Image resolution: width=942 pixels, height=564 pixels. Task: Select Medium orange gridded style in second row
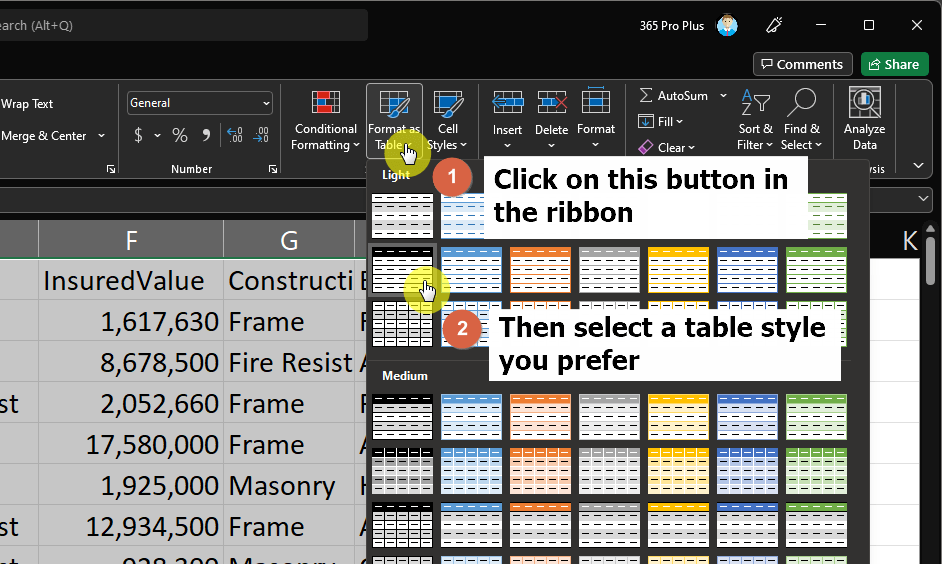tap(541, 471)
